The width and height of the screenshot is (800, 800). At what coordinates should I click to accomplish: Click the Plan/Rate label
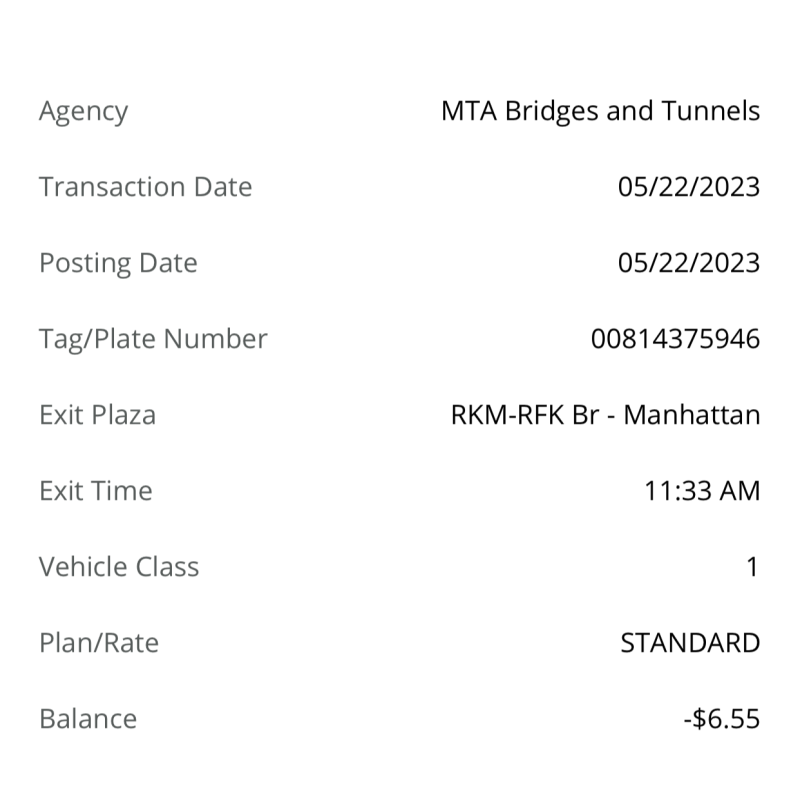click(x=99, y=643)
